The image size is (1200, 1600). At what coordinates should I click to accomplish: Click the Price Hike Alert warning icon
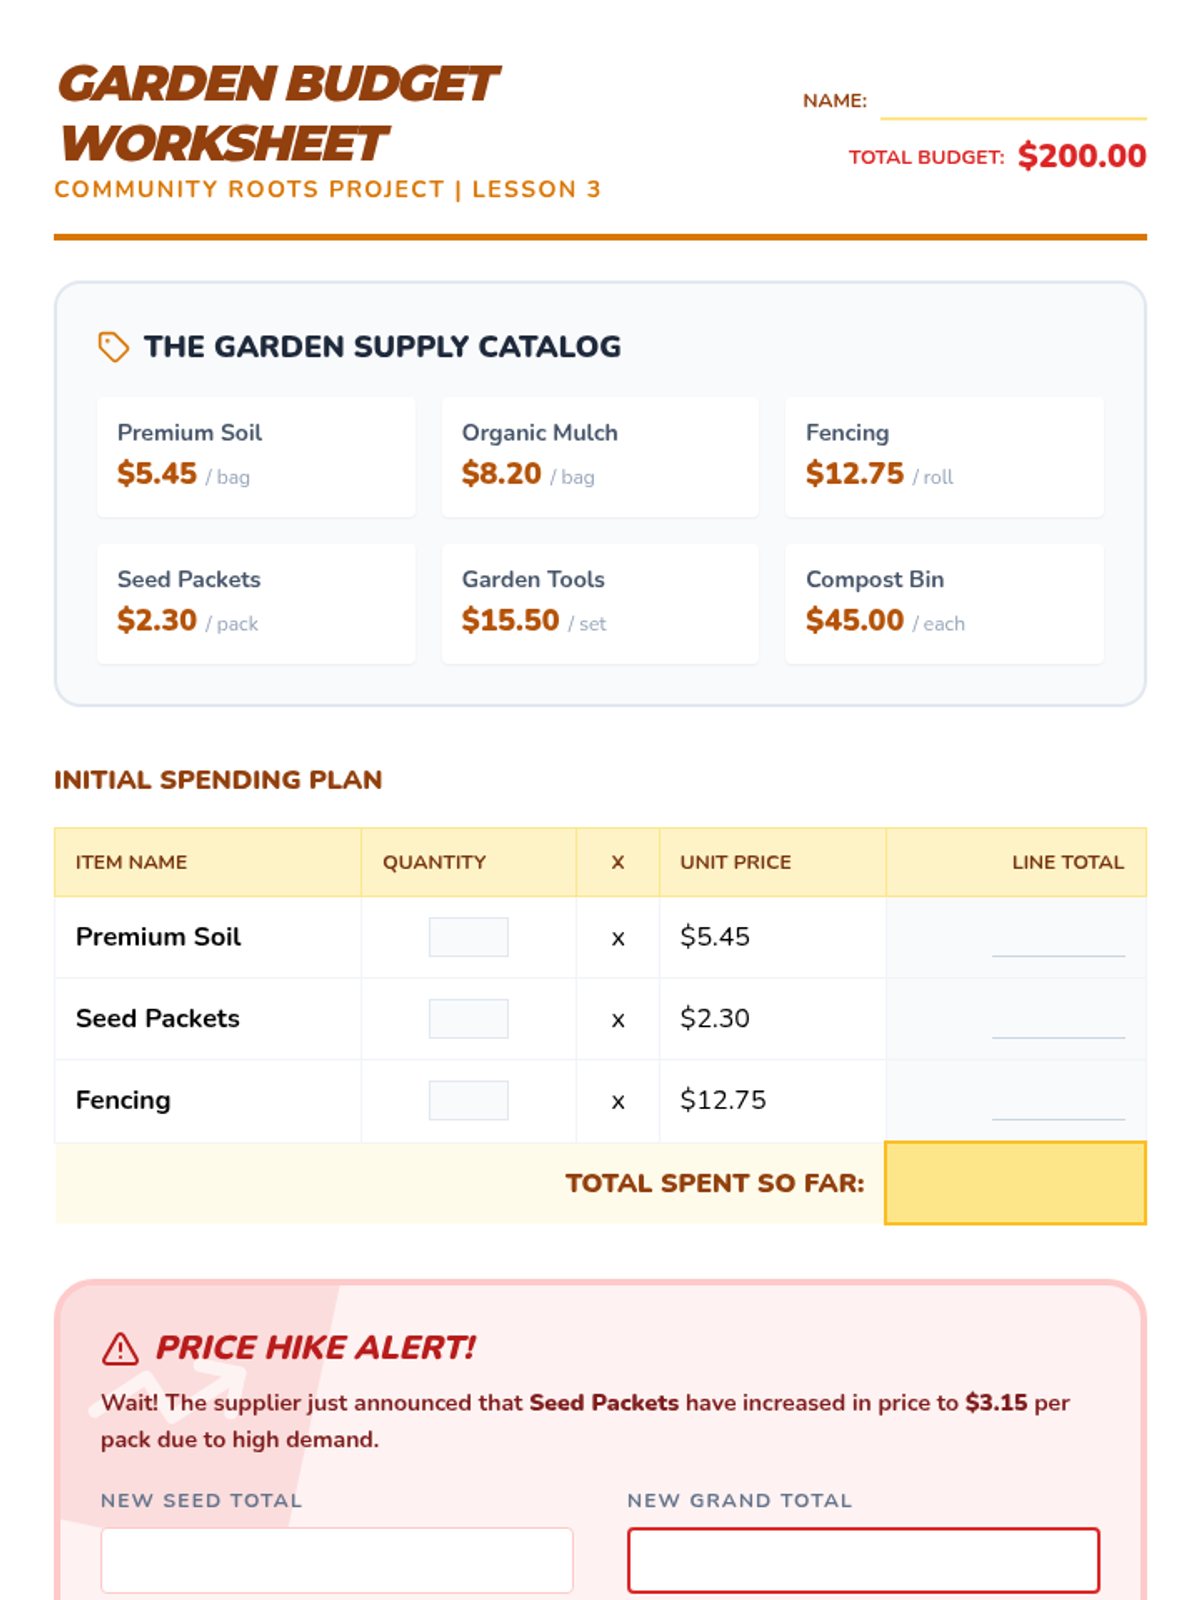click(x=120, y=1349)
